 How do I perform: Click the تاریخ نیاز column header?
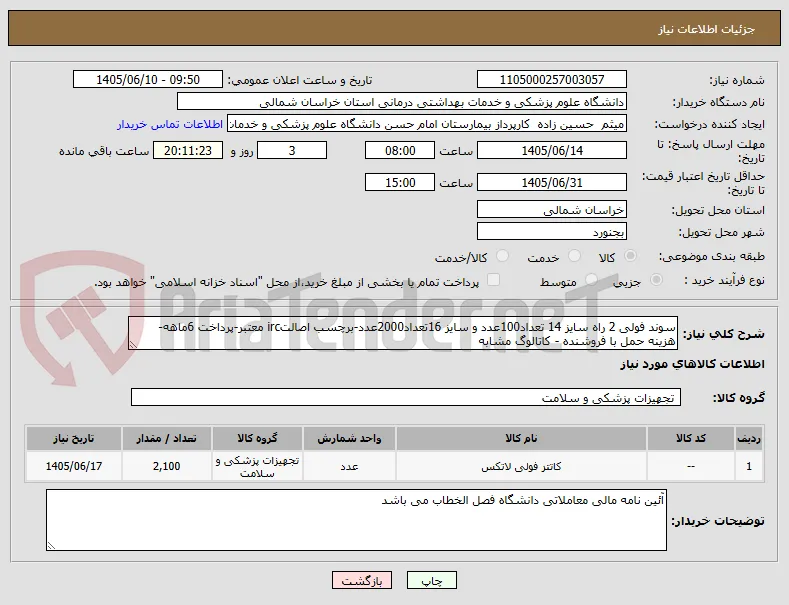(x=73, y=438)
